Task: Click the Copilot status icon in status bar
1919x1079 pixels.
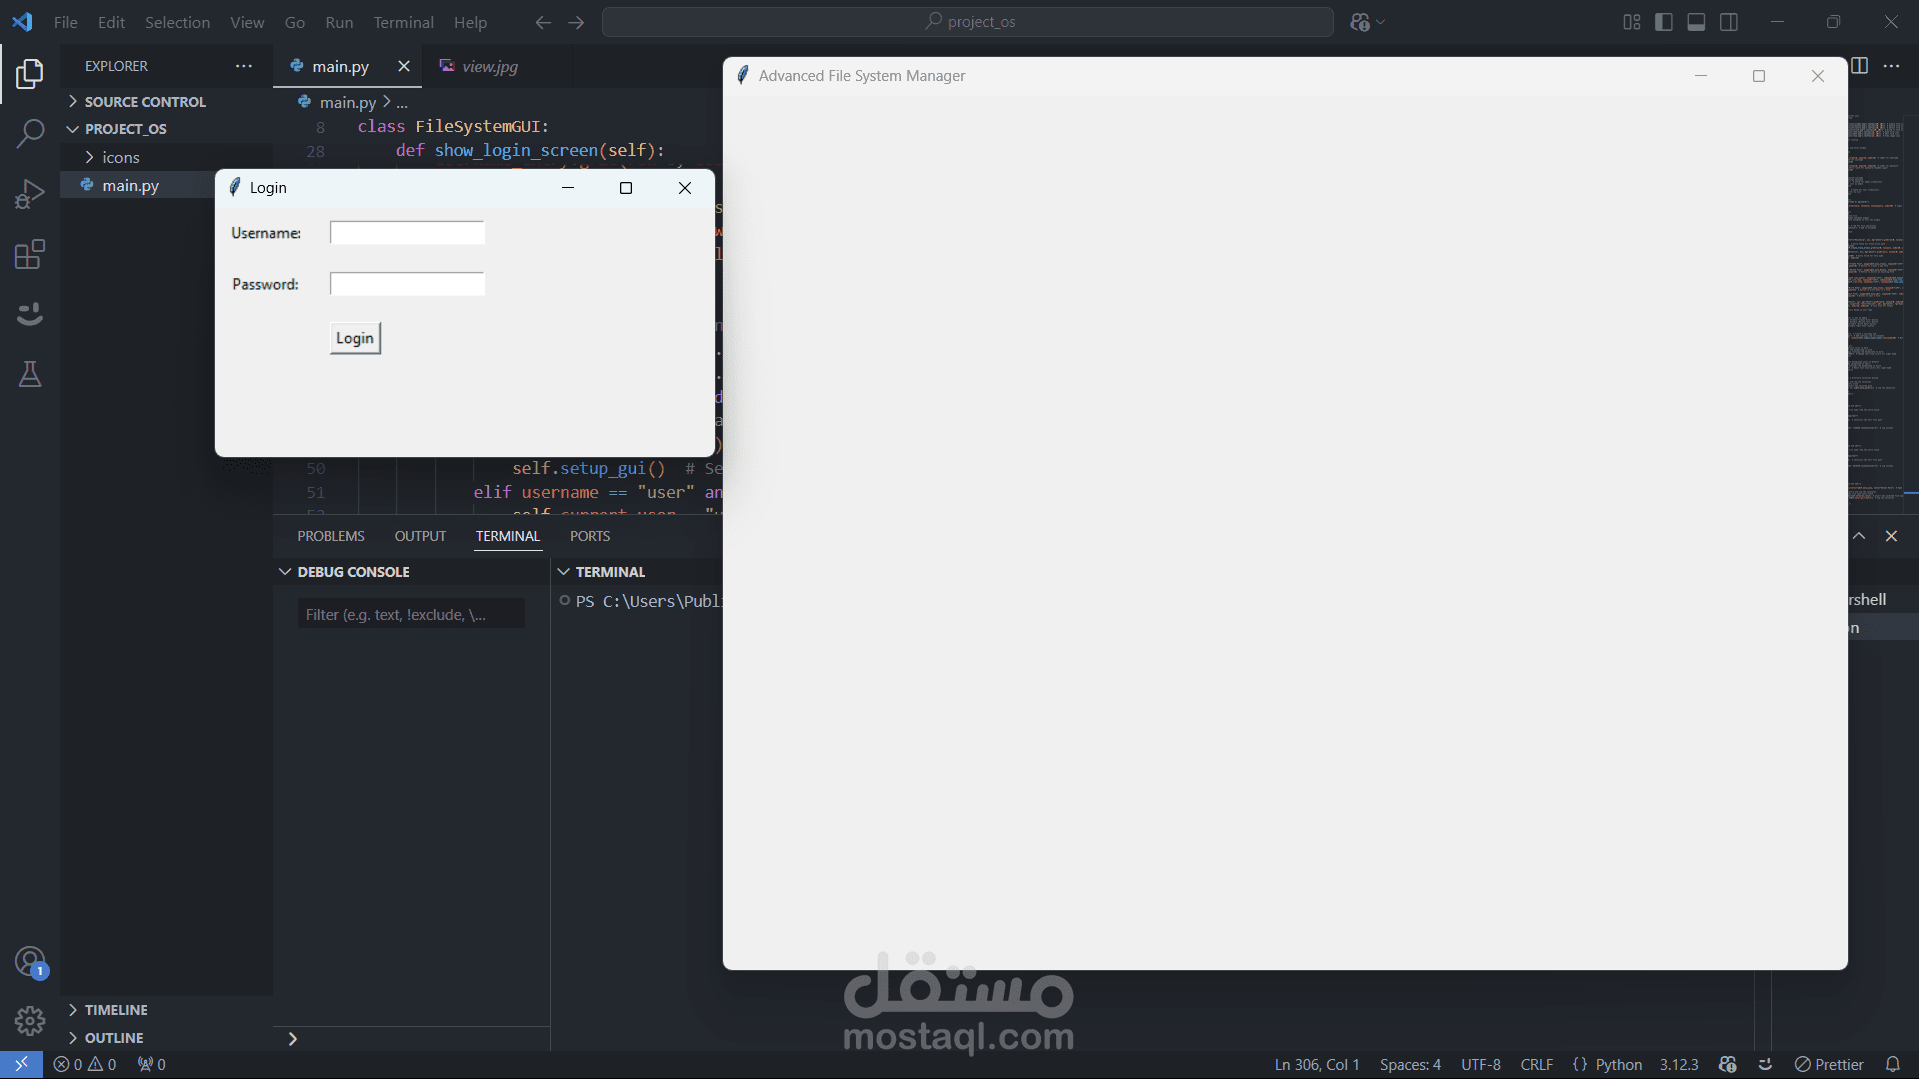Action: (x=1728, y=1064)
